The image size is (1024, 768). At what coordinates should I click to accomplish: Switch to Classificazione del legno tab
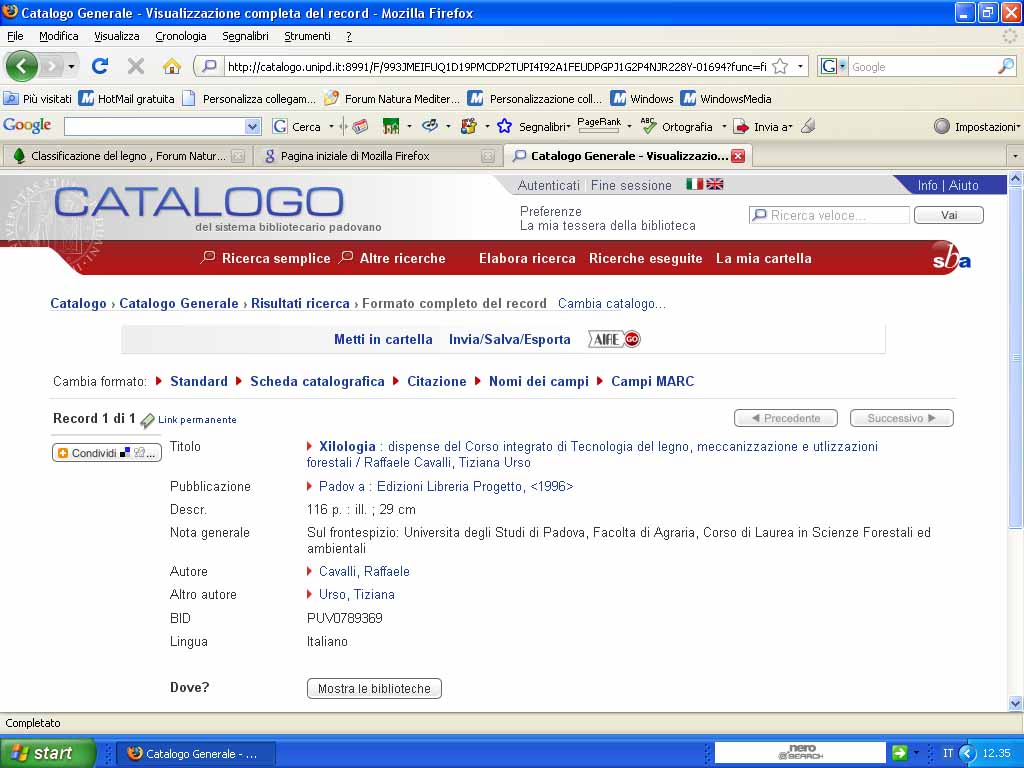[x=127, y=156]
